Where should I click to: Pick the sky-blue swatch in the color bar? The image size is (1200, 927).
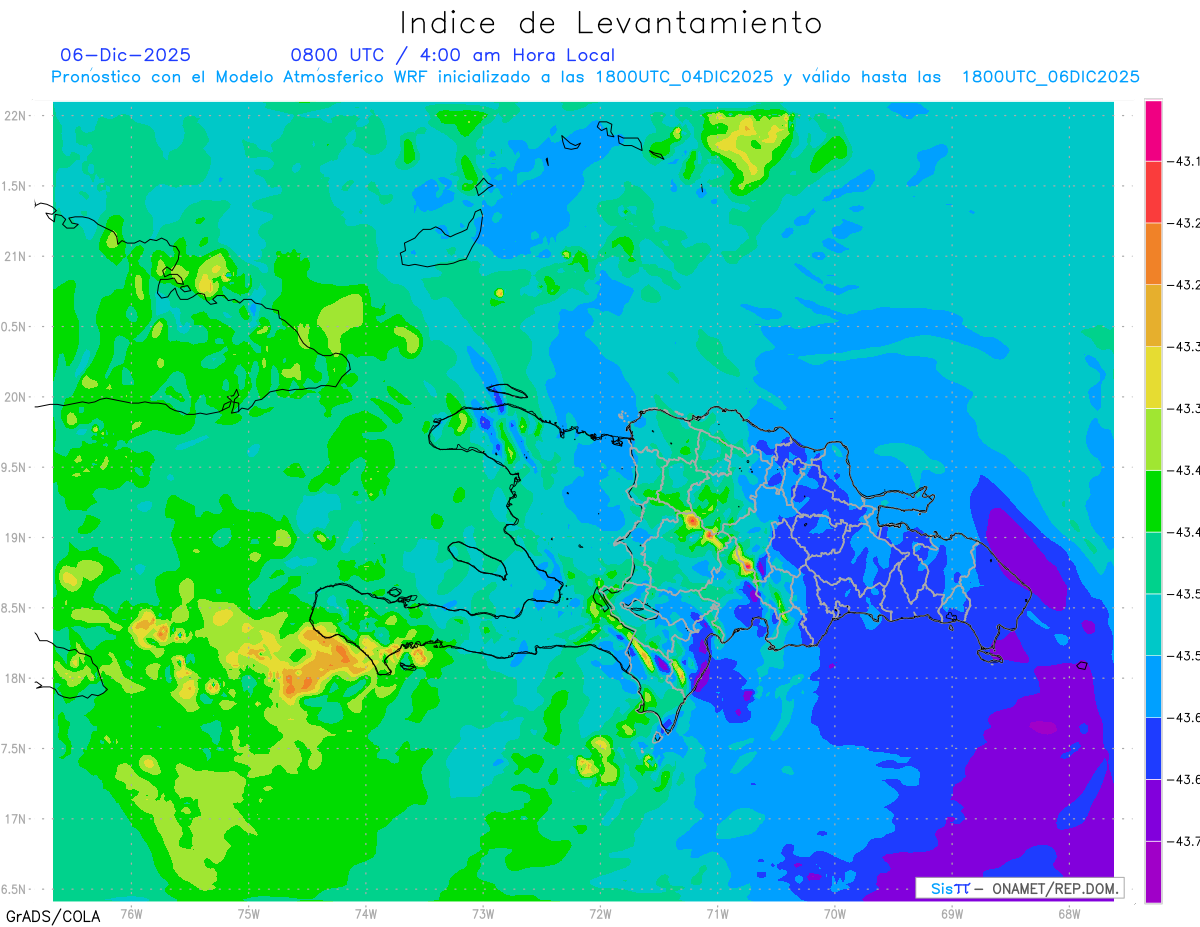coord(1154,686)
